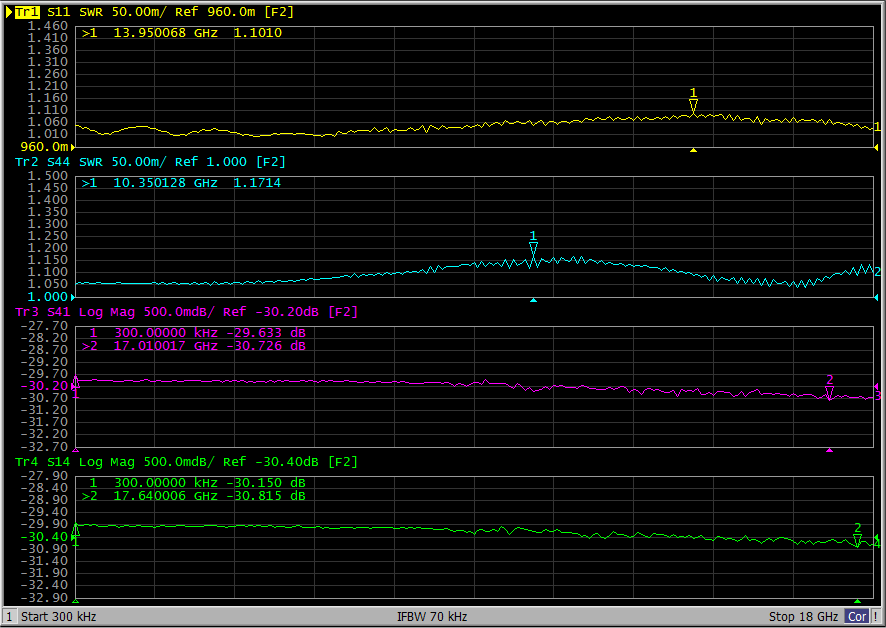Click marker 1 at left edge of S14 trace

(76, 530)
